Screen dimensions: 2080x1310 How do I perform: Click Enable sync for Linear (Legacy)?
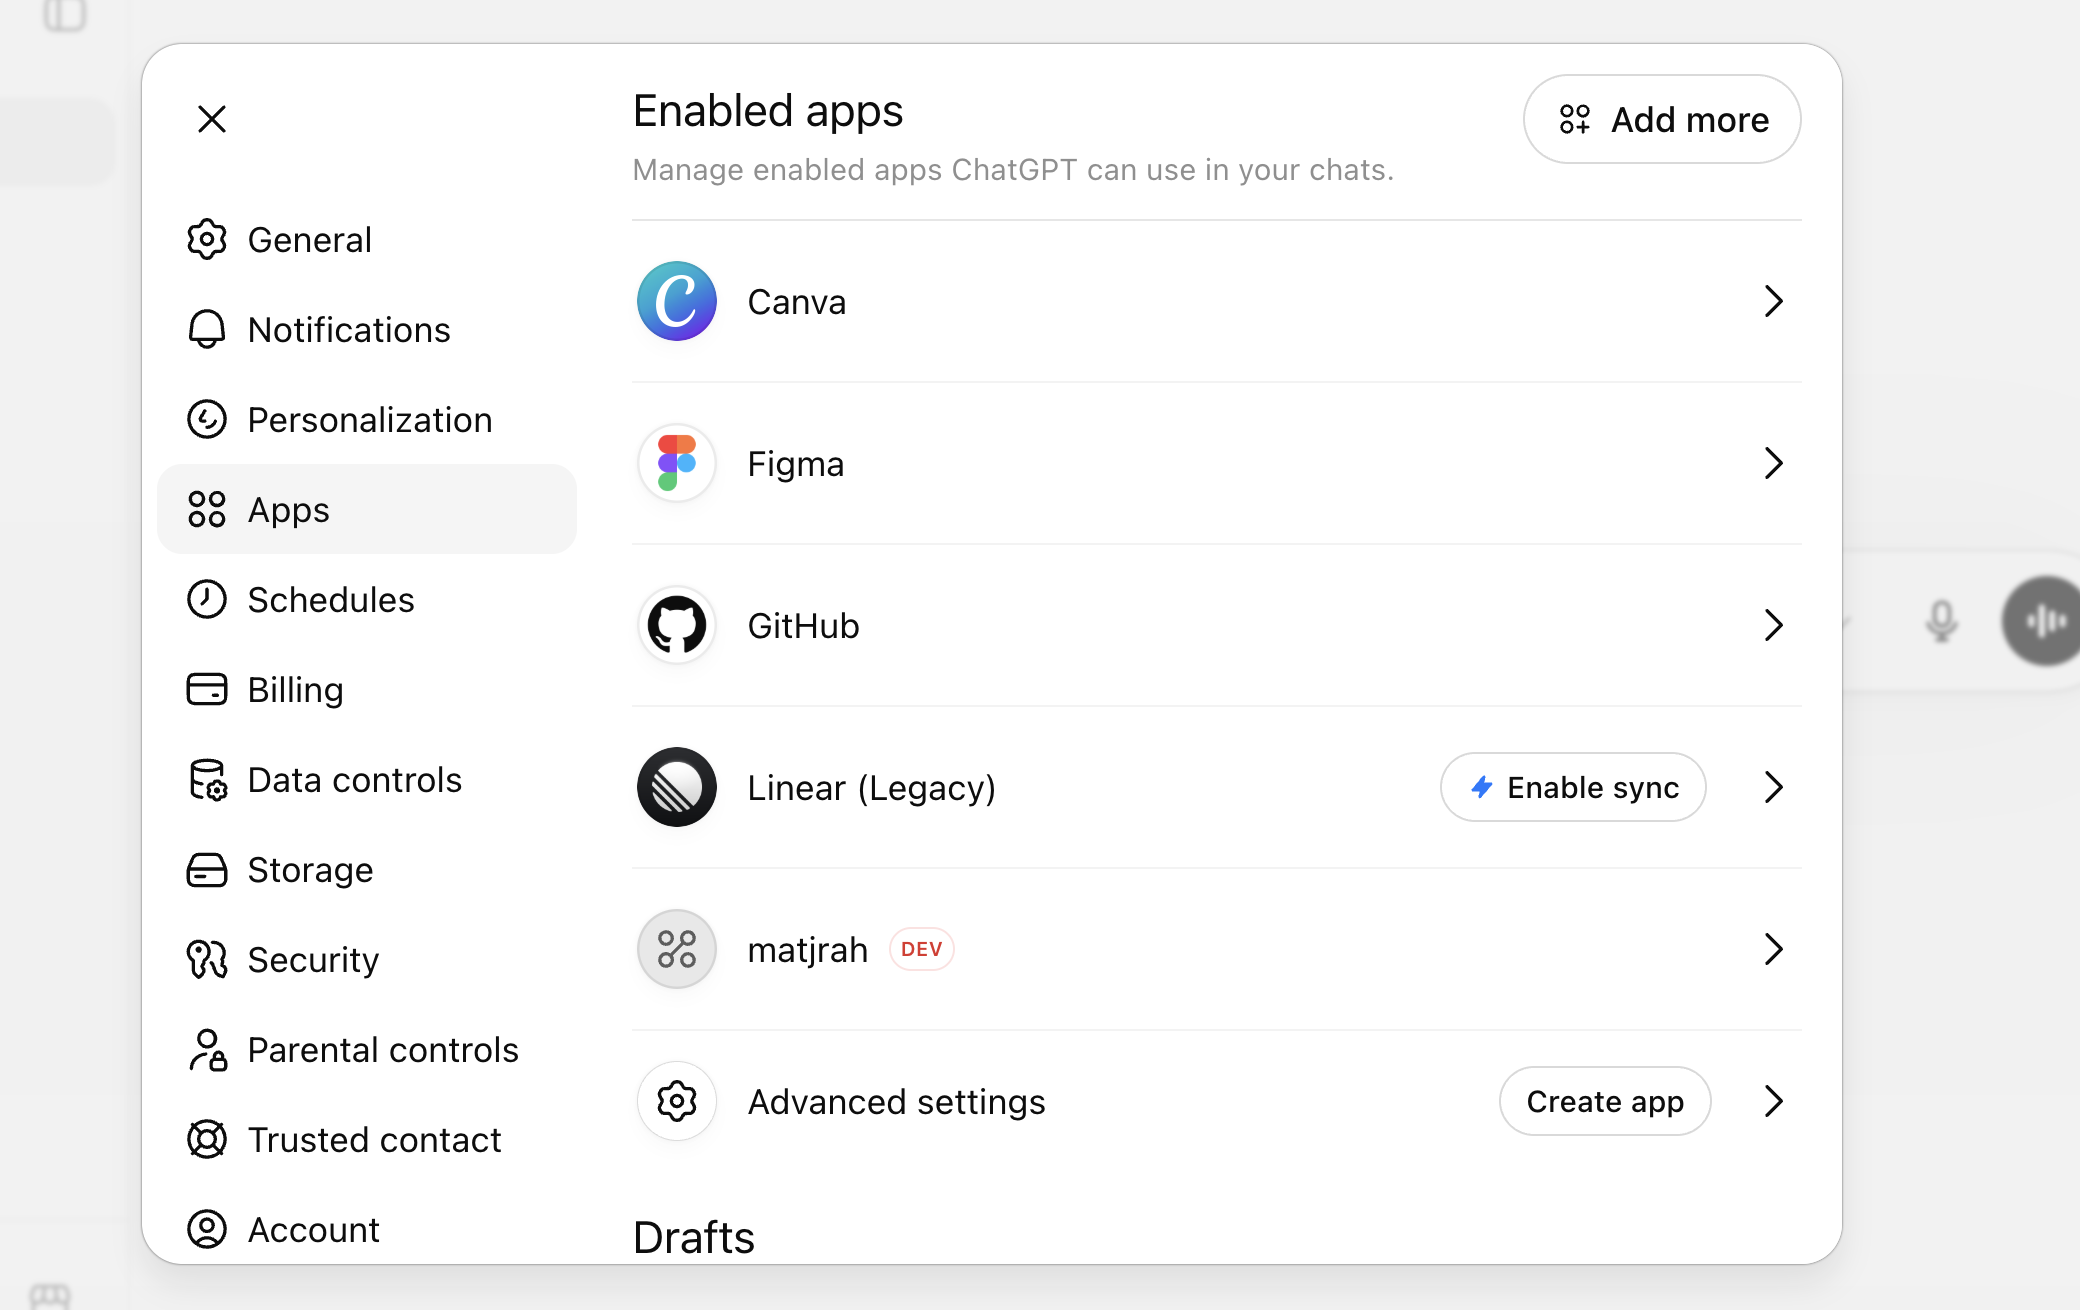[x=1573, y=787]
